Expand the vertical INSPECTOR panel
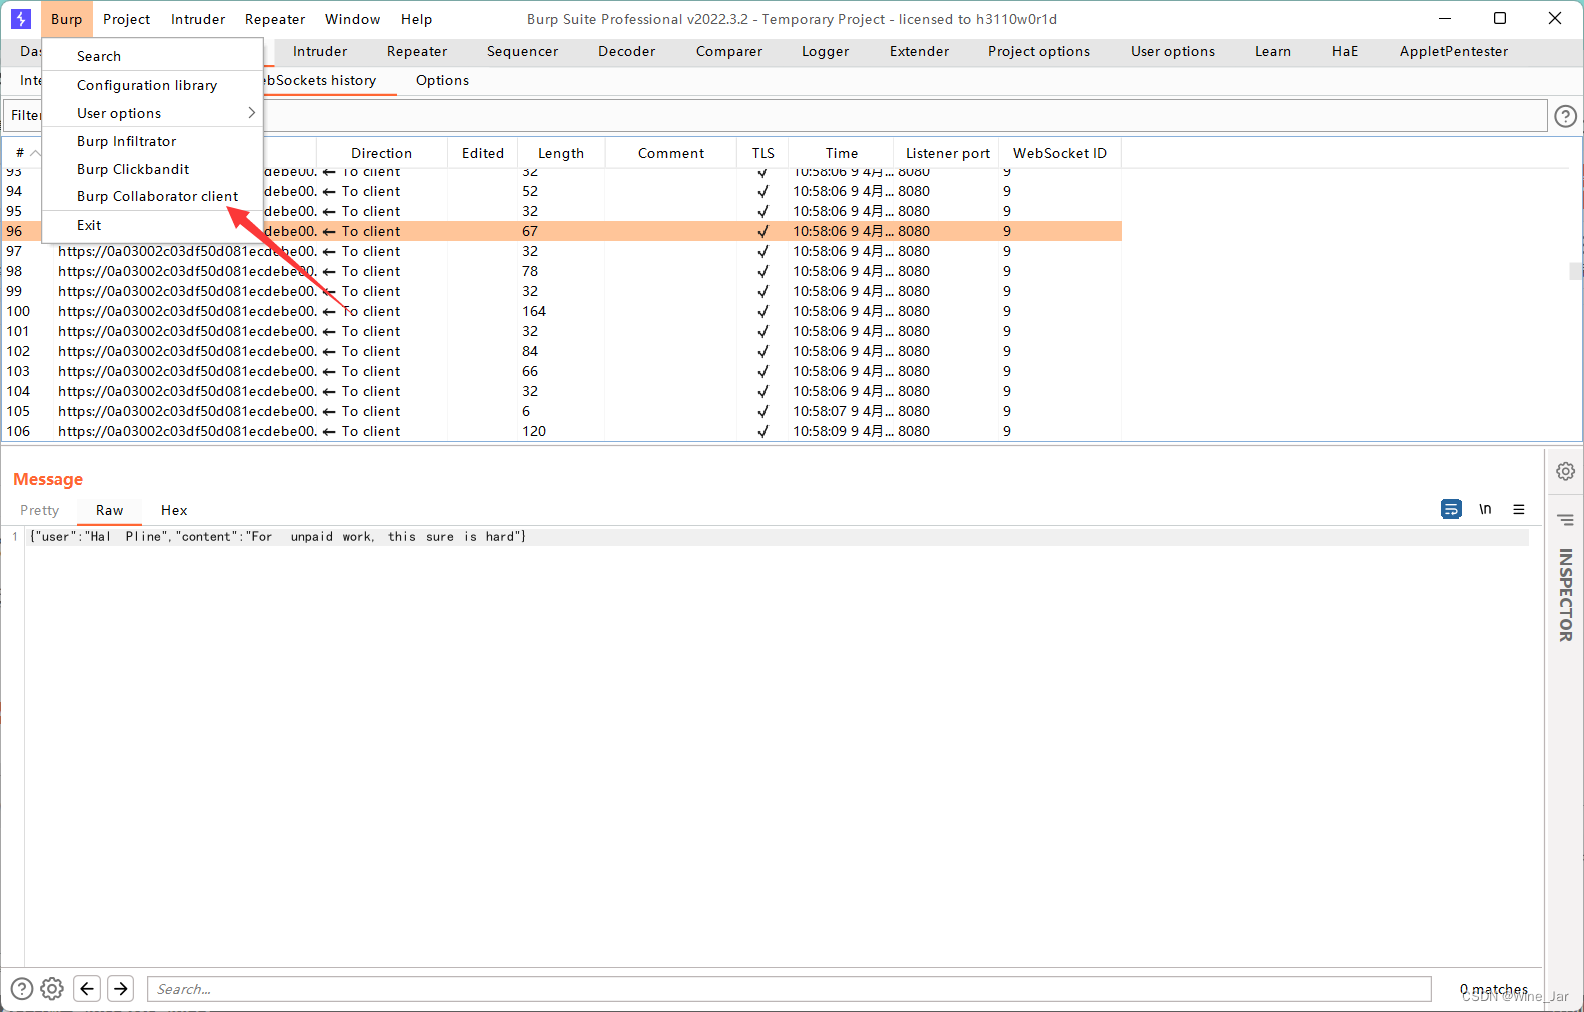The image size is (1584, 1012). 1565,595
